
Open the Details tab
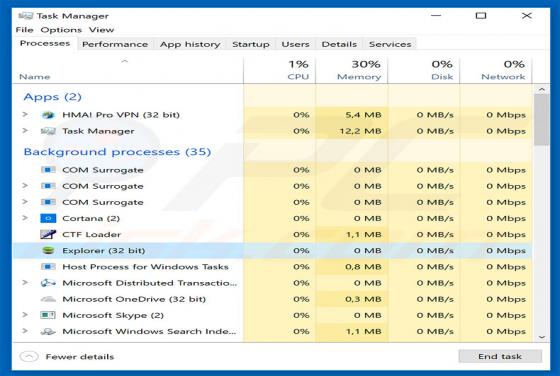(339, 44)
